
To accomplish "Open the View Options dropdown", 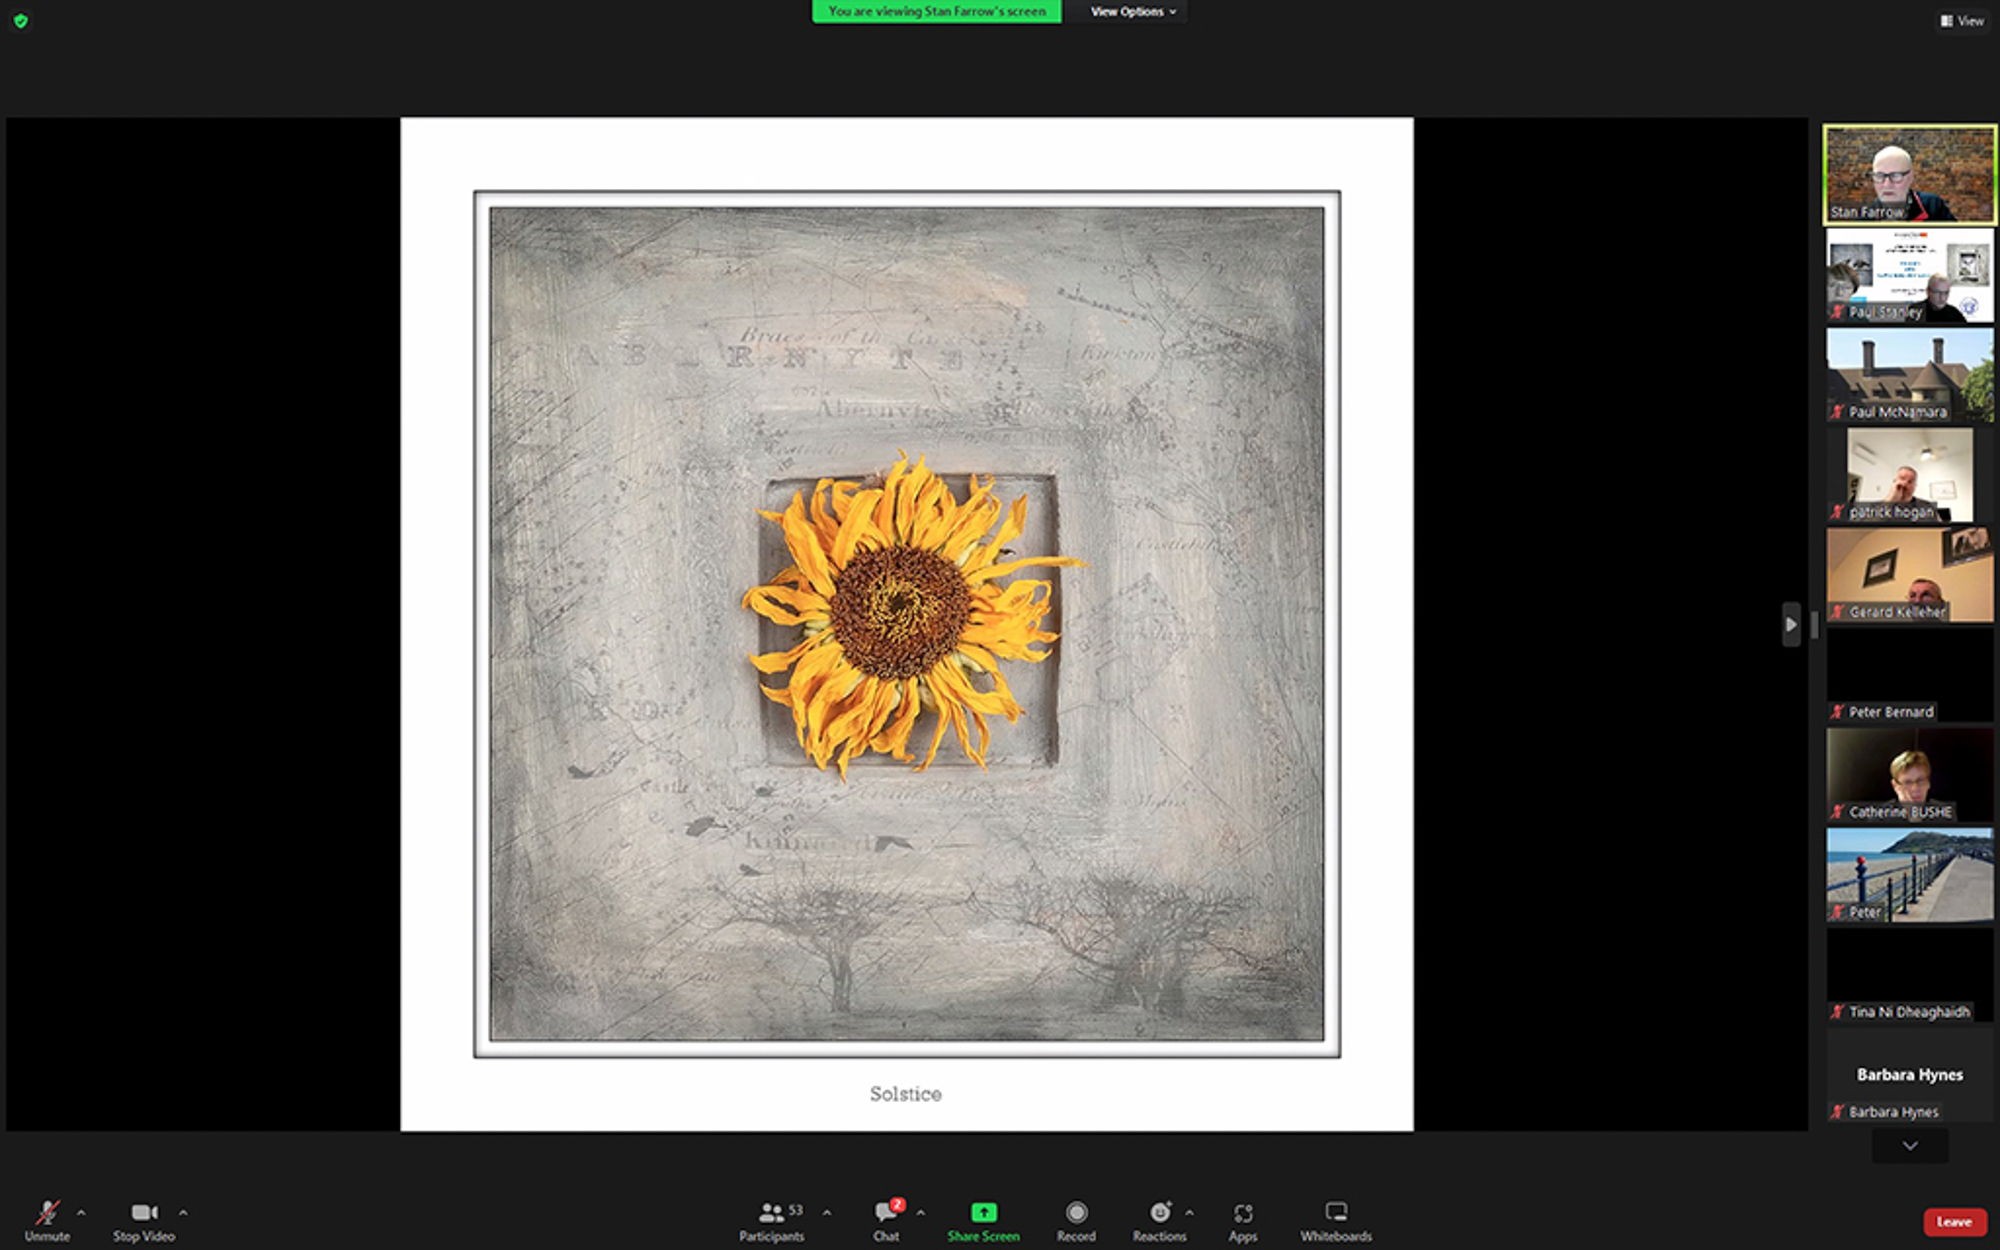I will click(1133, 12).
